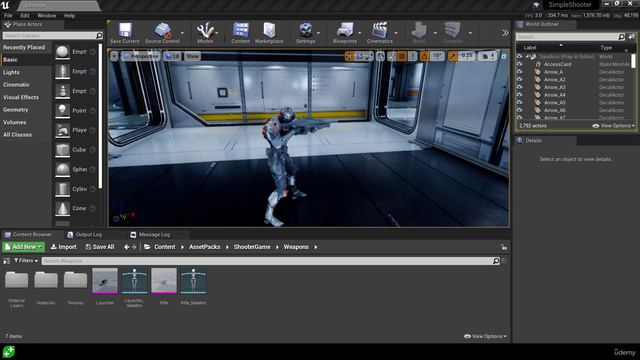Select the Cone actor icon
640x360 pixels.
62,209
